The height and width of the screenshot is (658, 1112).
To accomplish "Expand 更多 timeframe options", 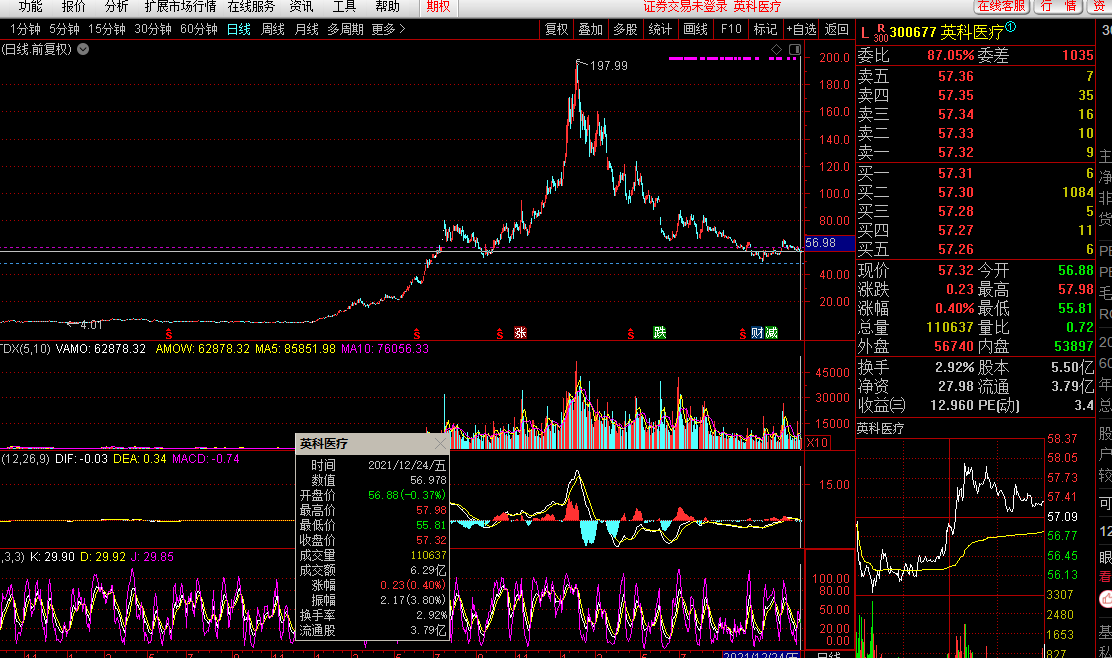I will (x=388, y=29).
